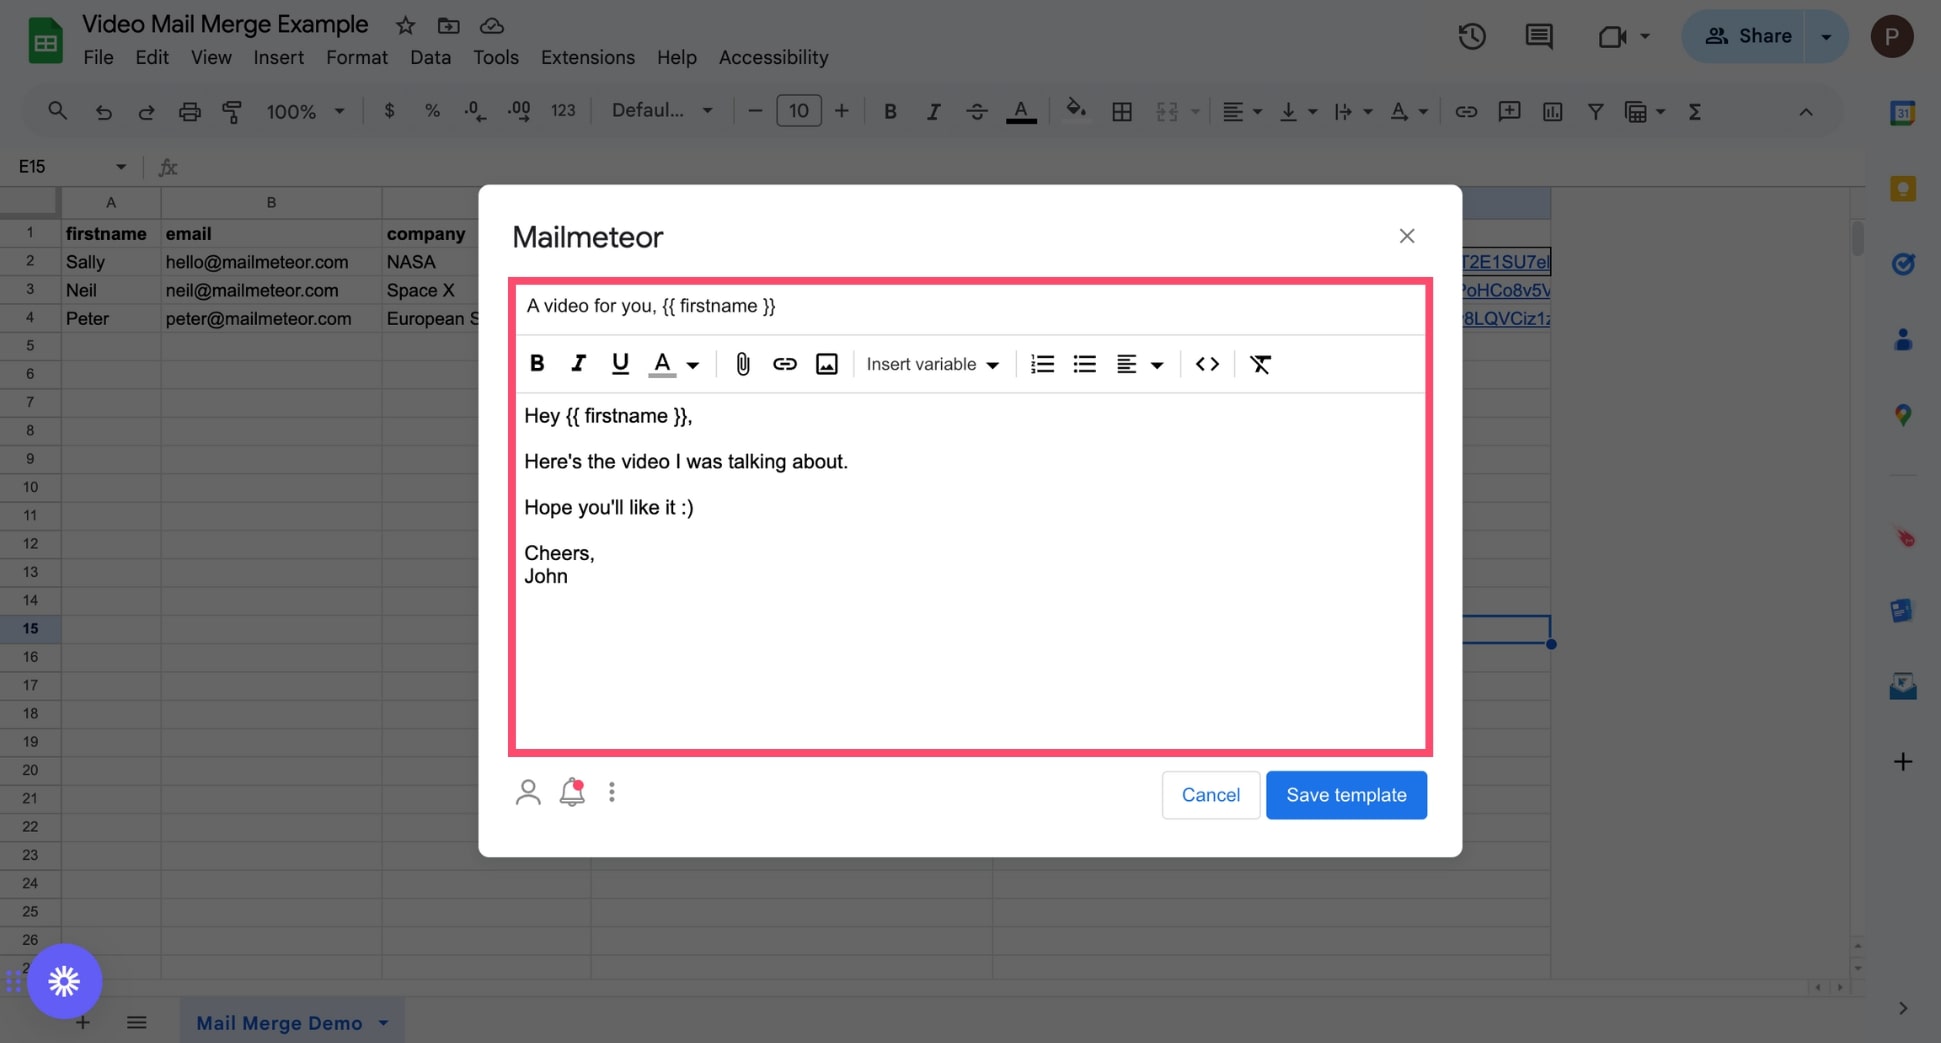This screenshot has width=1941, height=1043.
Task: Open Google Calendar side panel icon
Action: [1902, 113]
